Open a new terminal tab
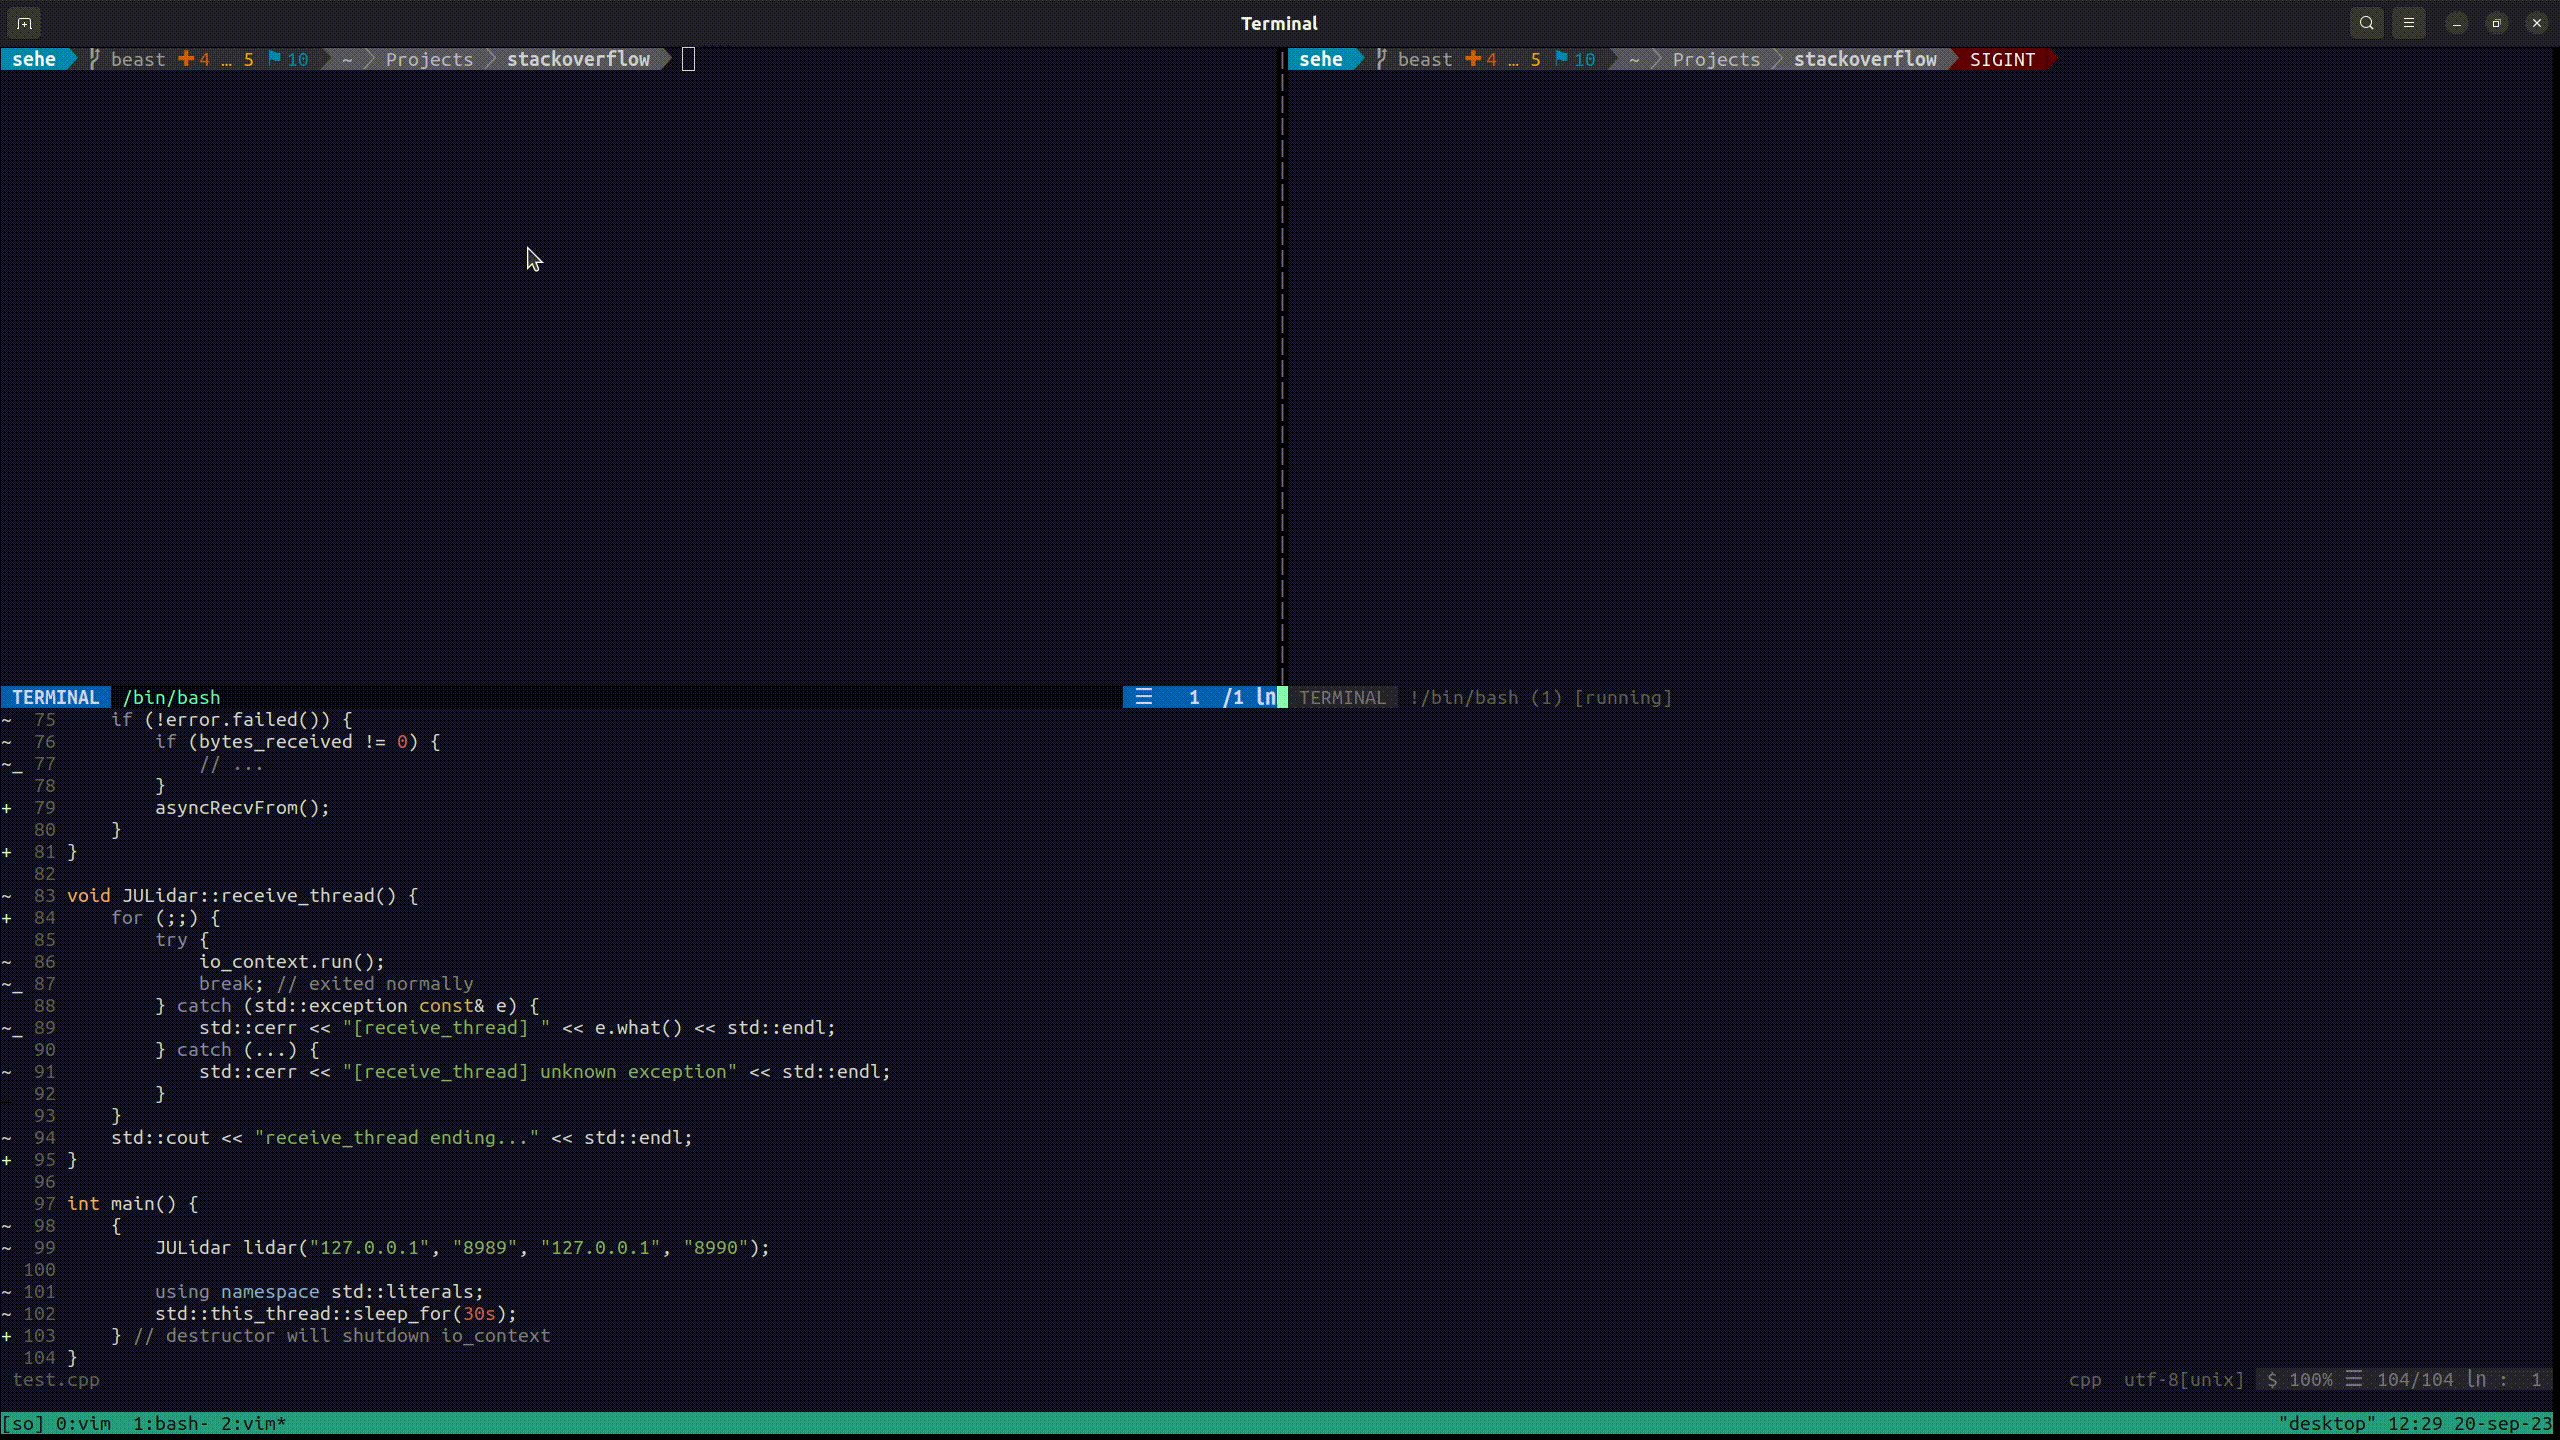The image size is (2560, 1440). pyautogui.click(x=23, y=22)
